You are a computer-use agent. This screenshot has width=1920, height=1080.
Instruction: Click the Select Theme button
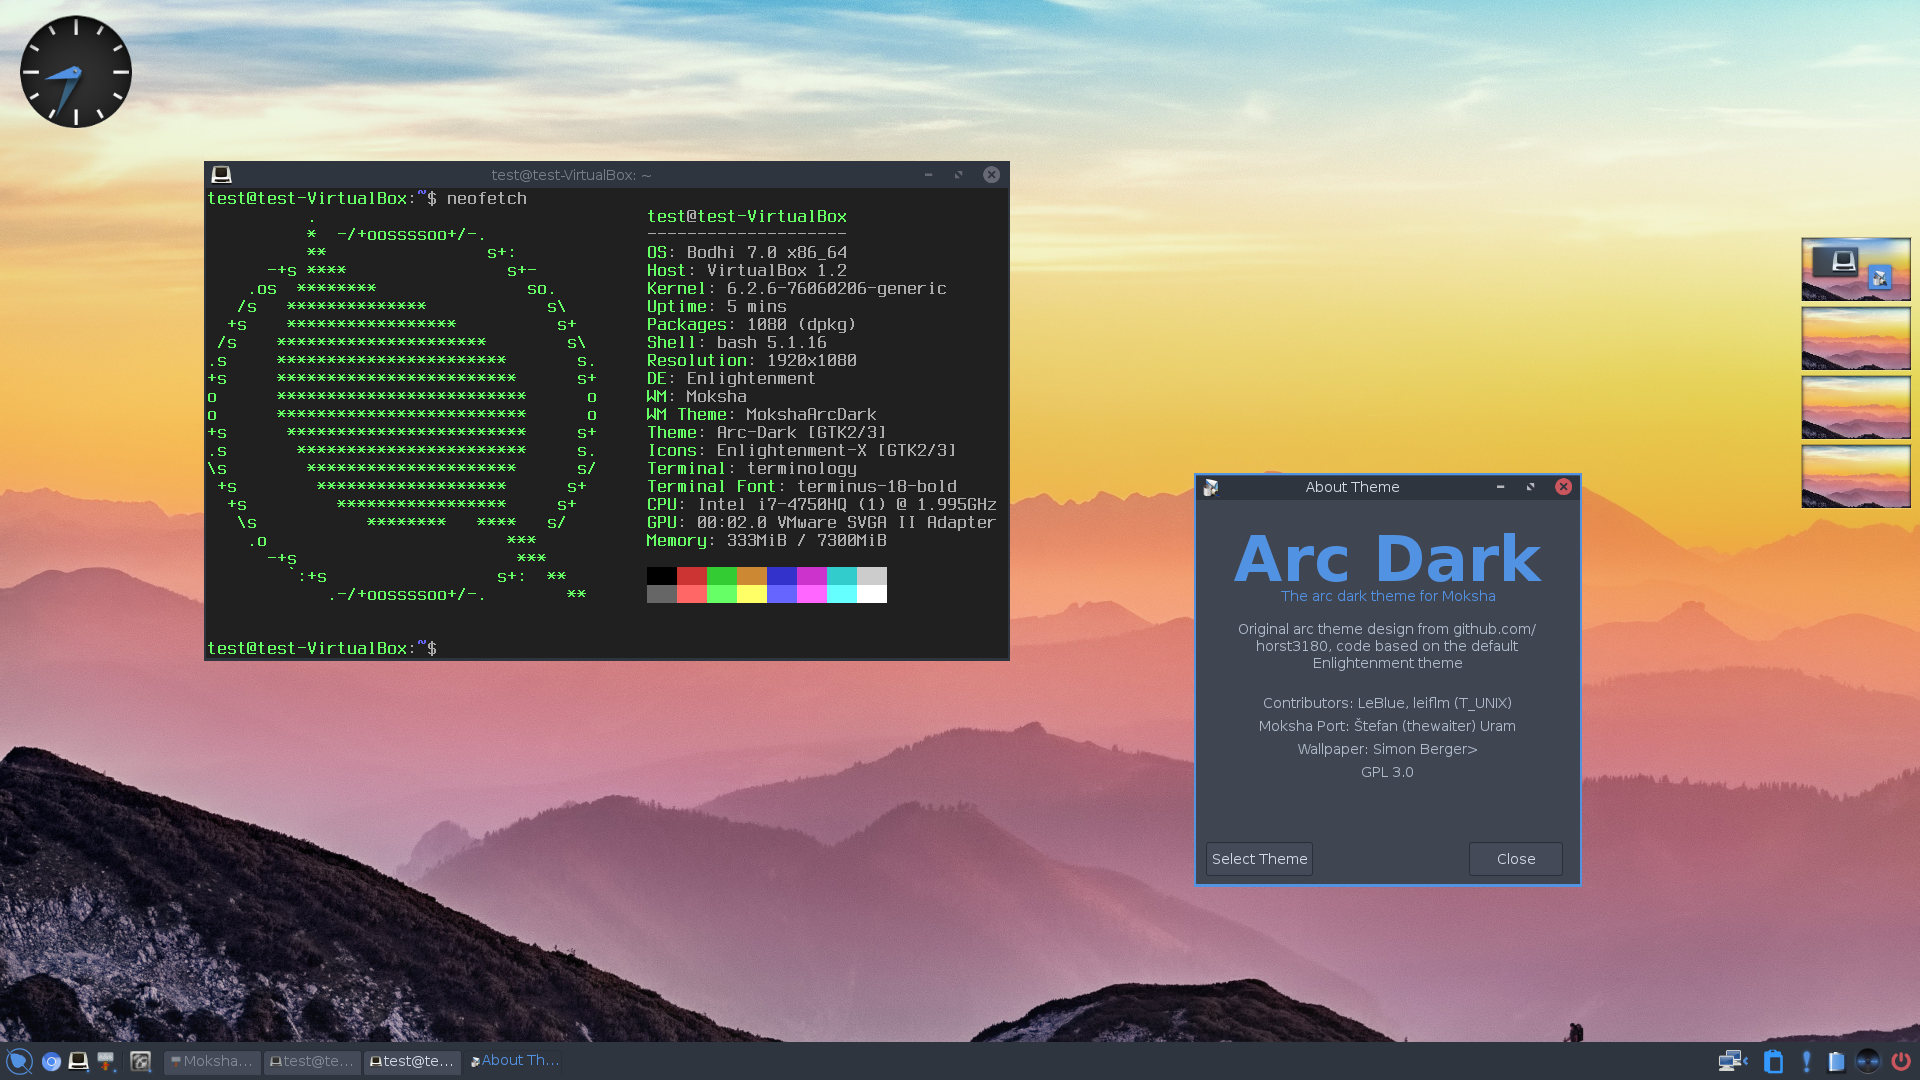click(1259, 859)
